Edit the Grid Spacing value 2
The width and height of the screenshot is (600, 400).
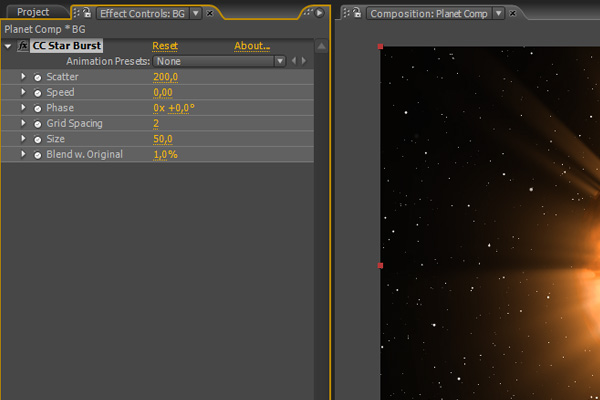[x=156, y=124]
